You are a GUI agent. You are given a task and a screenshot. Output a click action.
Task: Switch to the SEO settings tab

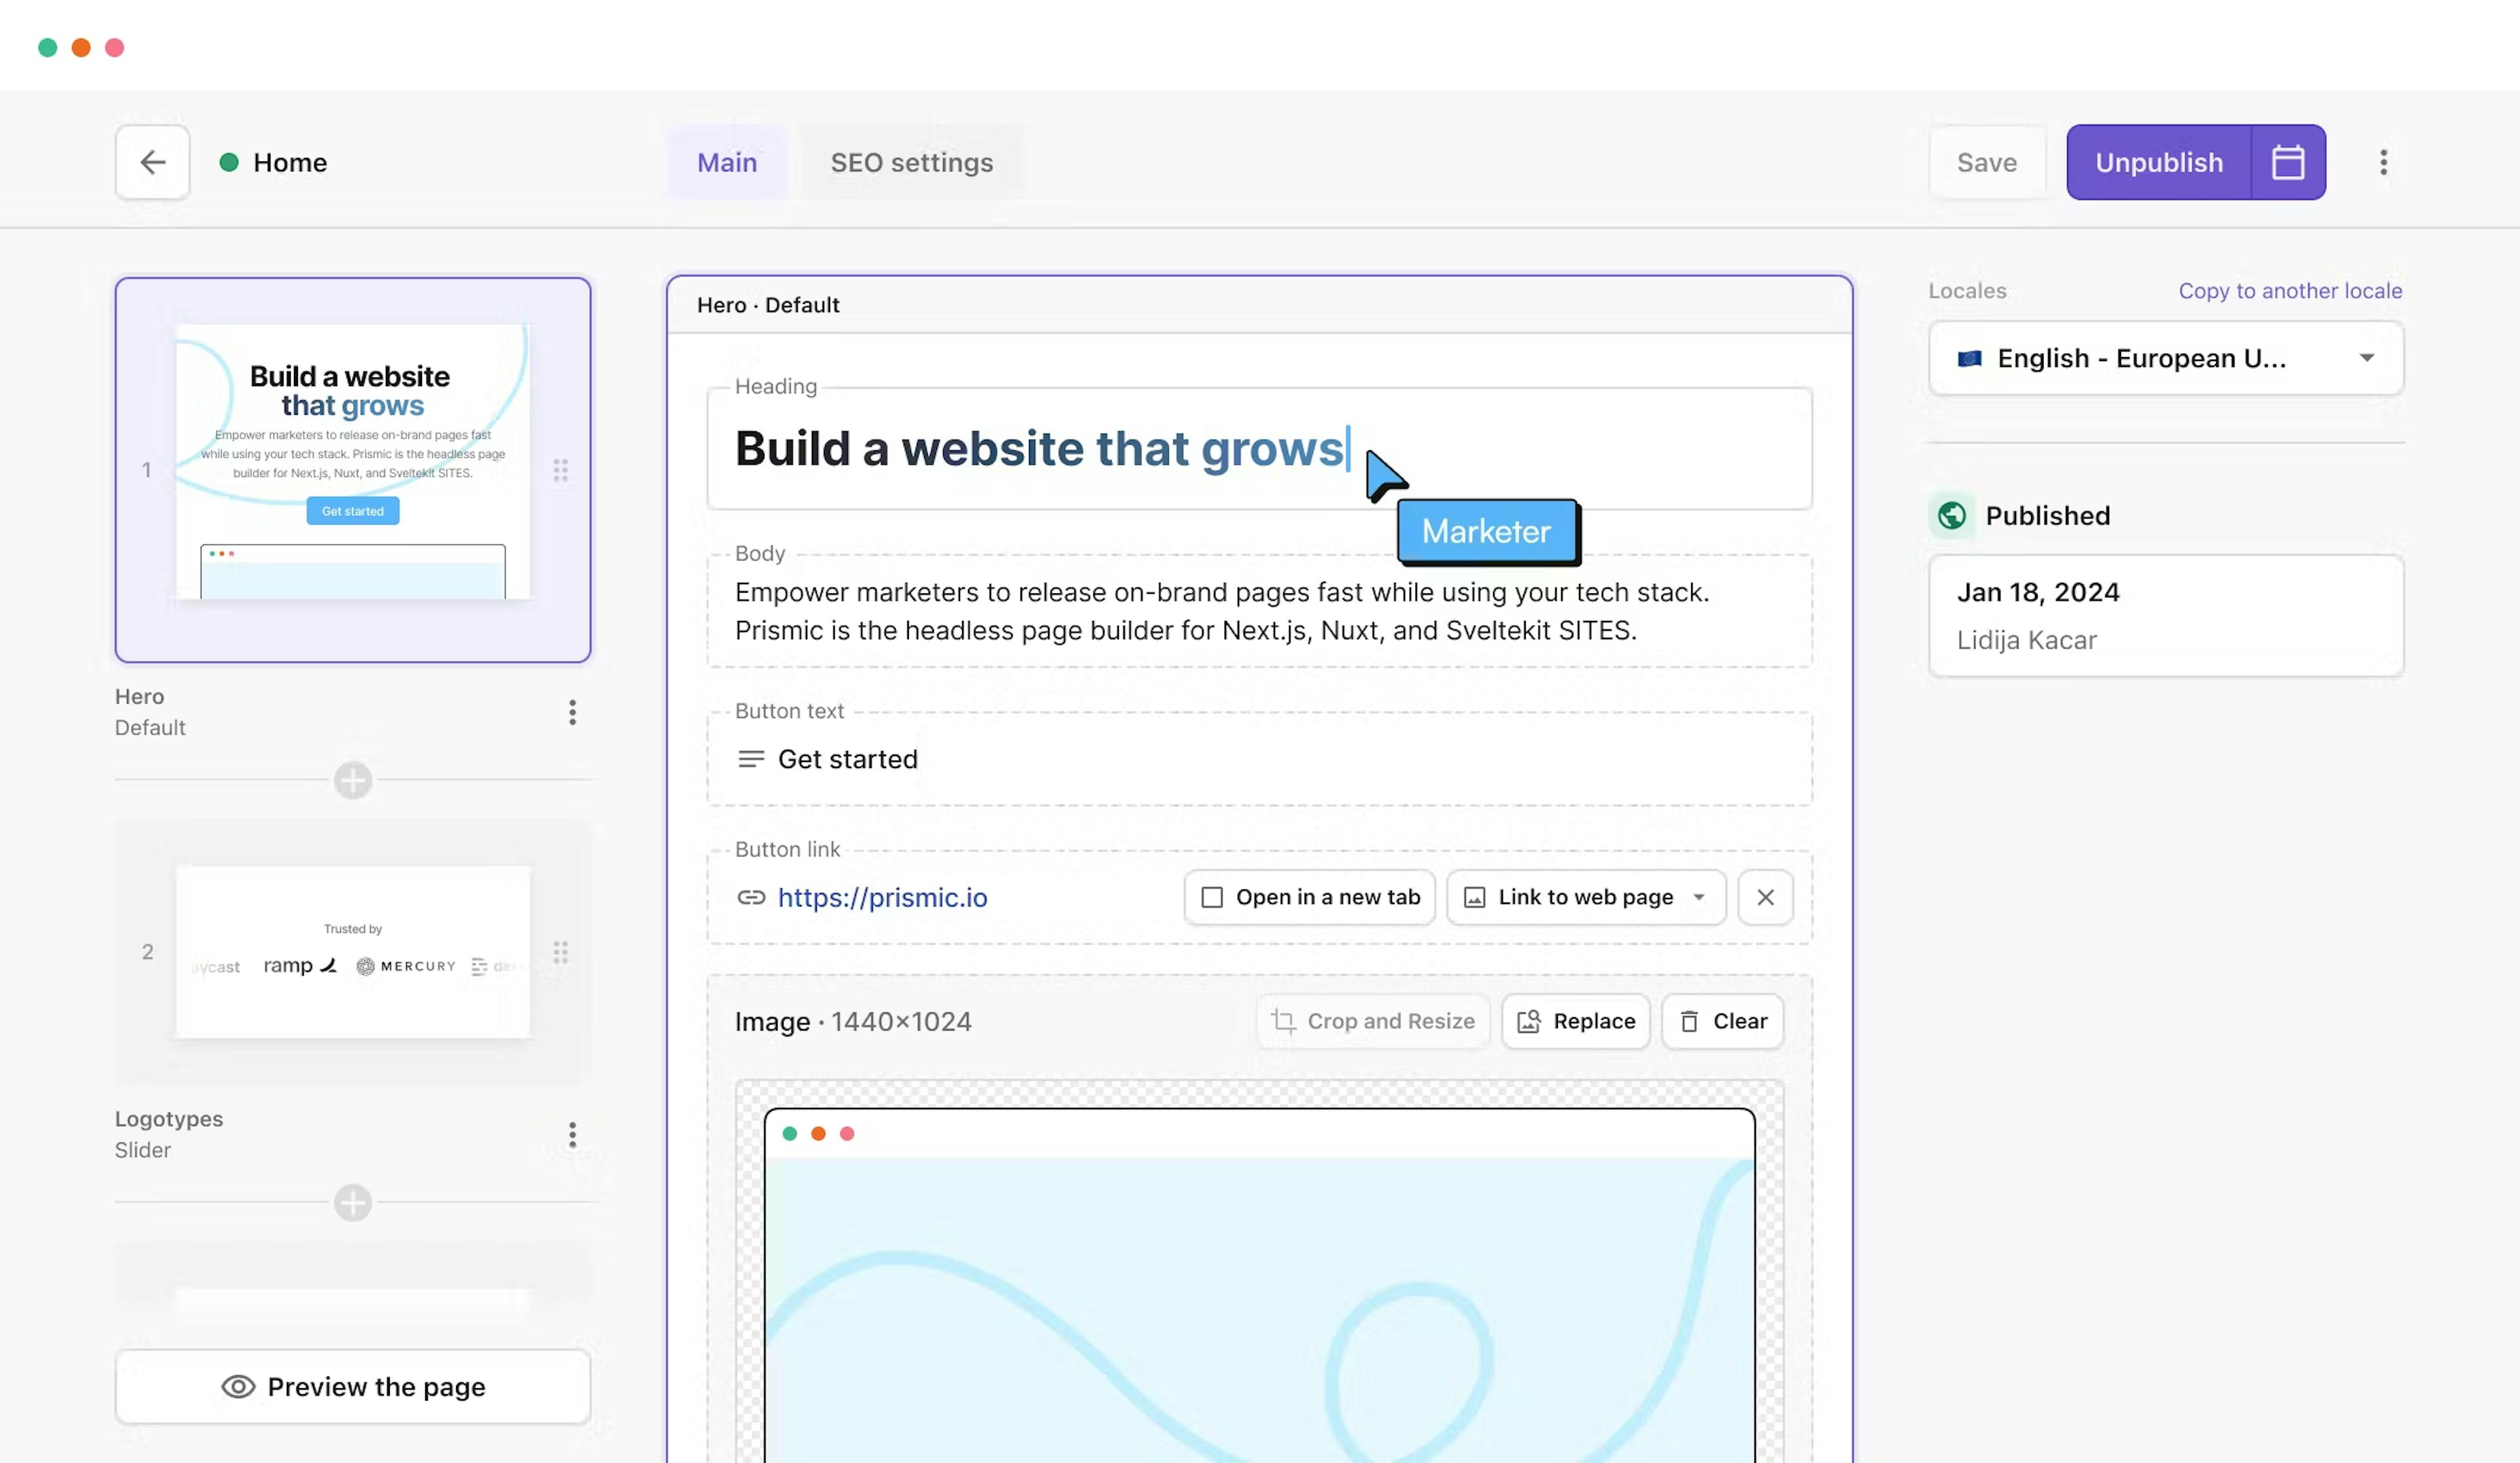point(911,162)
